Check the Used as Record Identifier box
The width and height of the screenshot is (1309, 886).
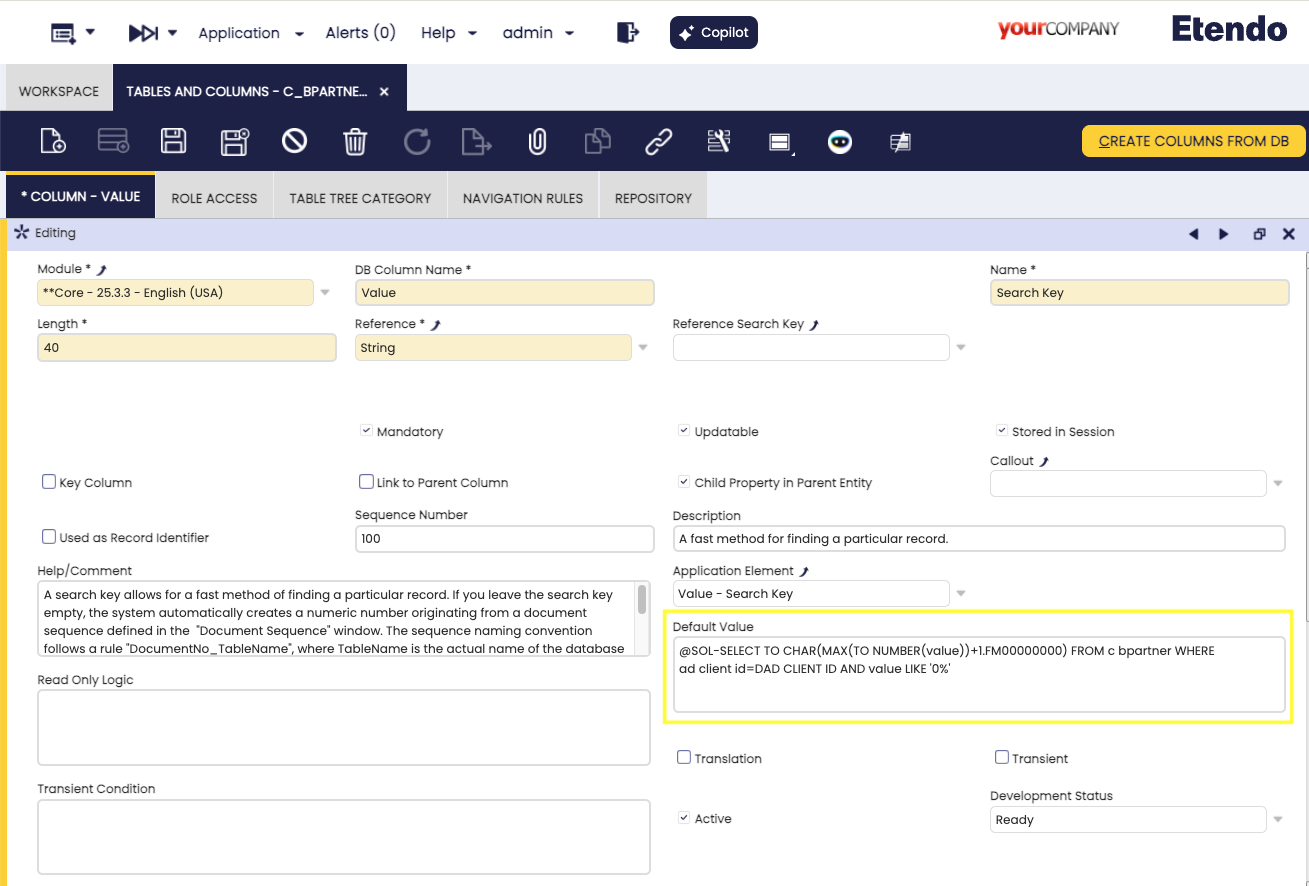48,537
